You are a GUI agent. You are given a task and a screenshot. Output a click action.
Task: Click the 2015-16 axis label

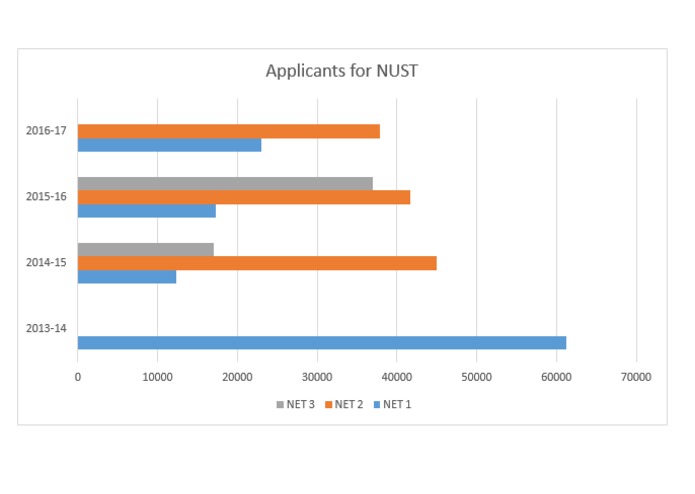click(x=46, y=196)
